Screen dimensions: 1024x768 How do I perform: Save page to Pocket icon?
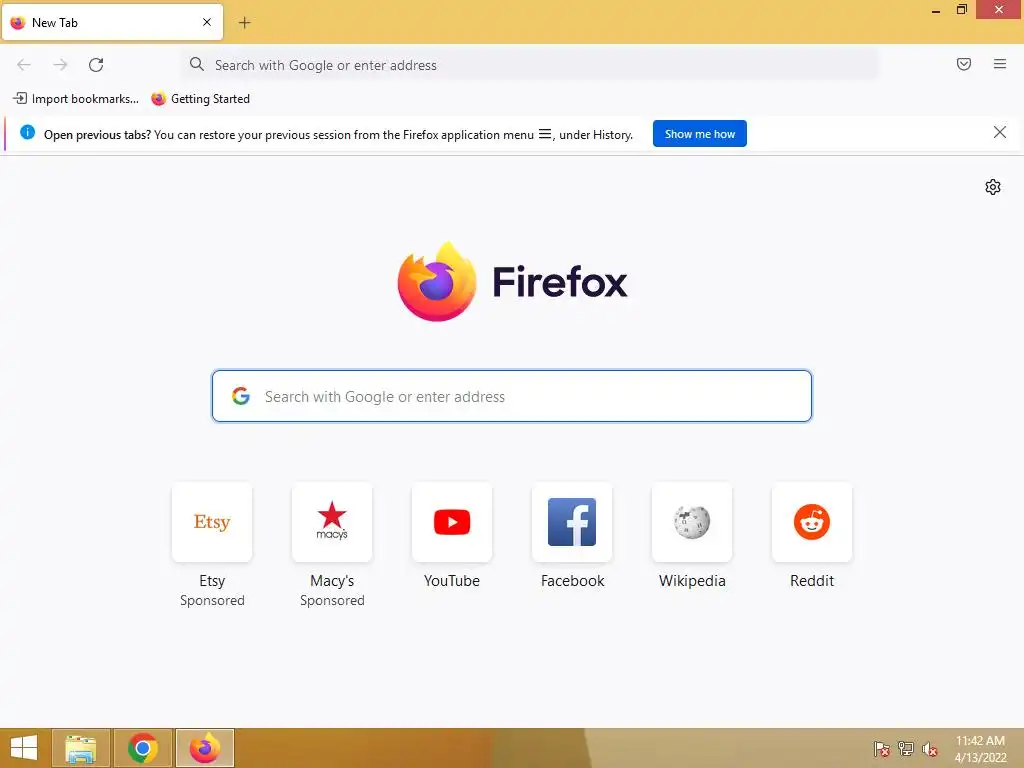[963, 64]
